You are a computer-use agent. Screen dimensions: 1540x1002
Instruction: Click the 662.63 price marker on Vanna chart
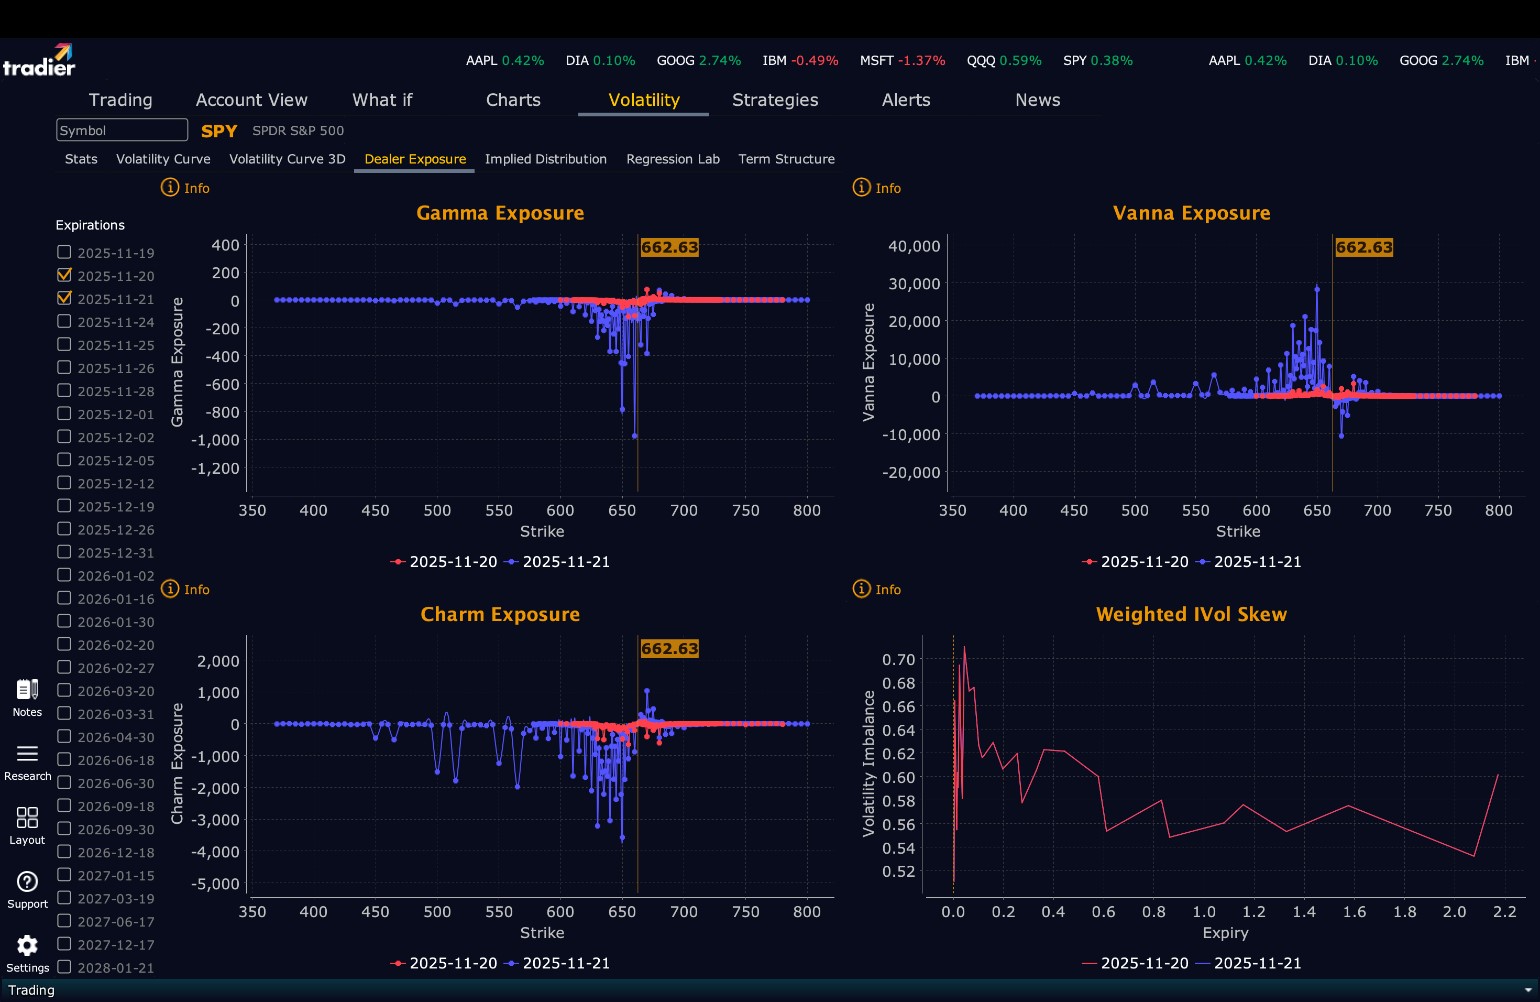click(x=1364, y=247)
